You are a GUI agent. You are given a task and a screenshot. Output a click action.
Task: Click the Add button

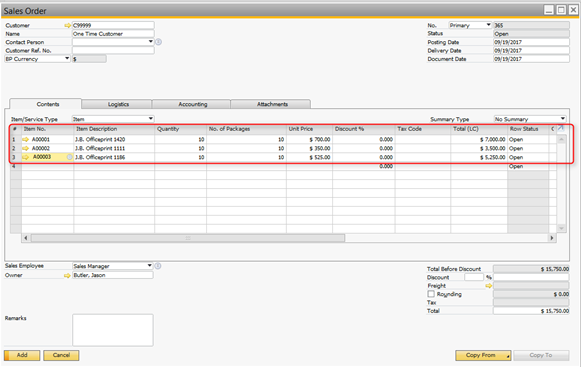click(x=22, y=355)
